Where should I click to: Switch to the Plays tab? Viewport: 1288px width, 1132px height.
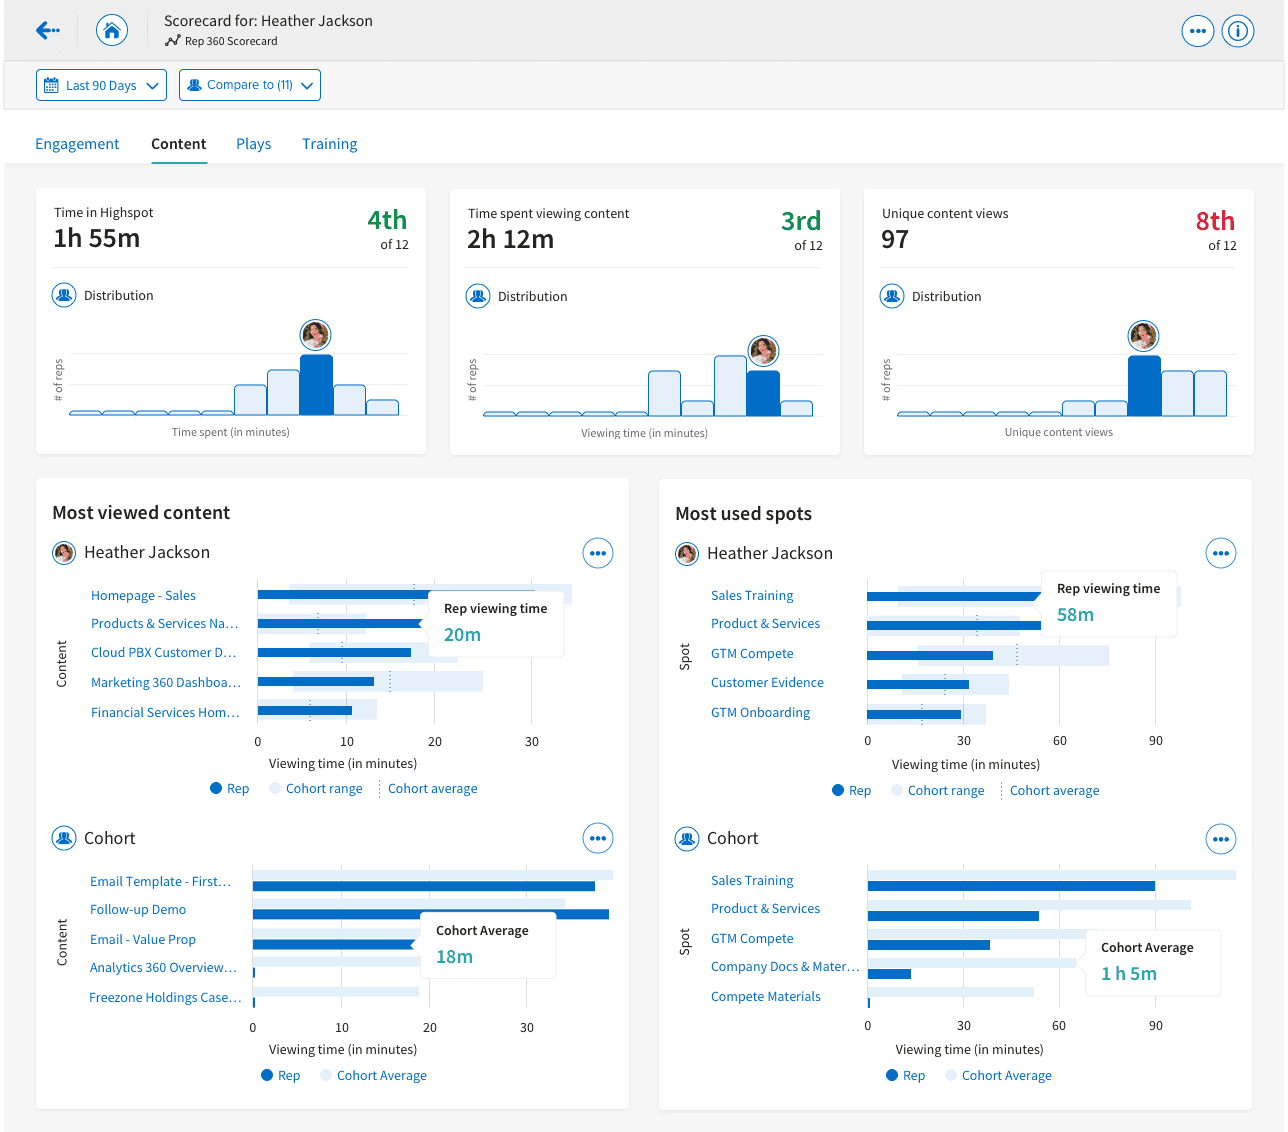click(x=254, y=144)
